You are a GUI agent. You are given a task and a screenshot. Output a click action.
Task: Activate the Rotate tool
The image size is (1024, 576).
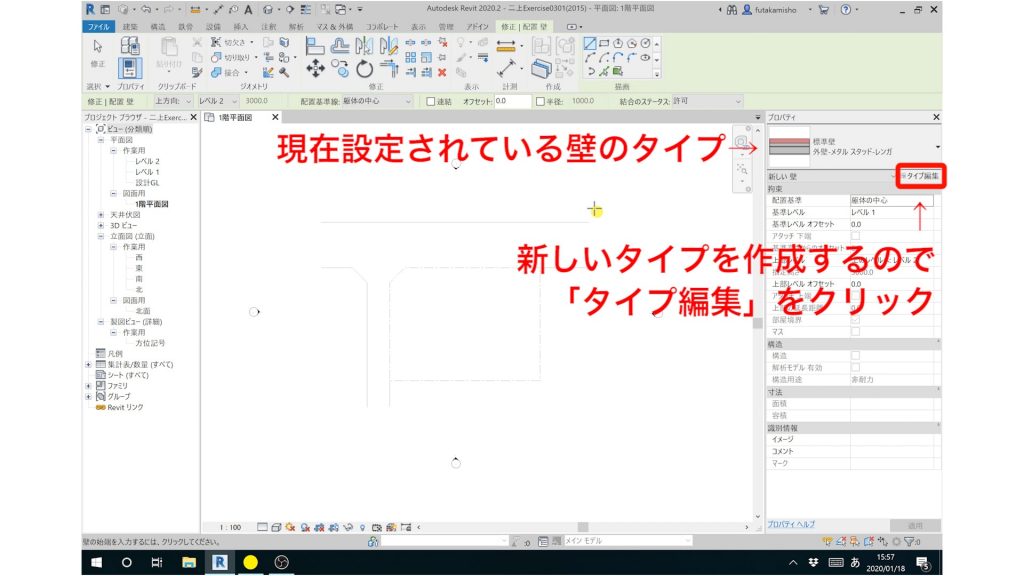tap(364, 67)
